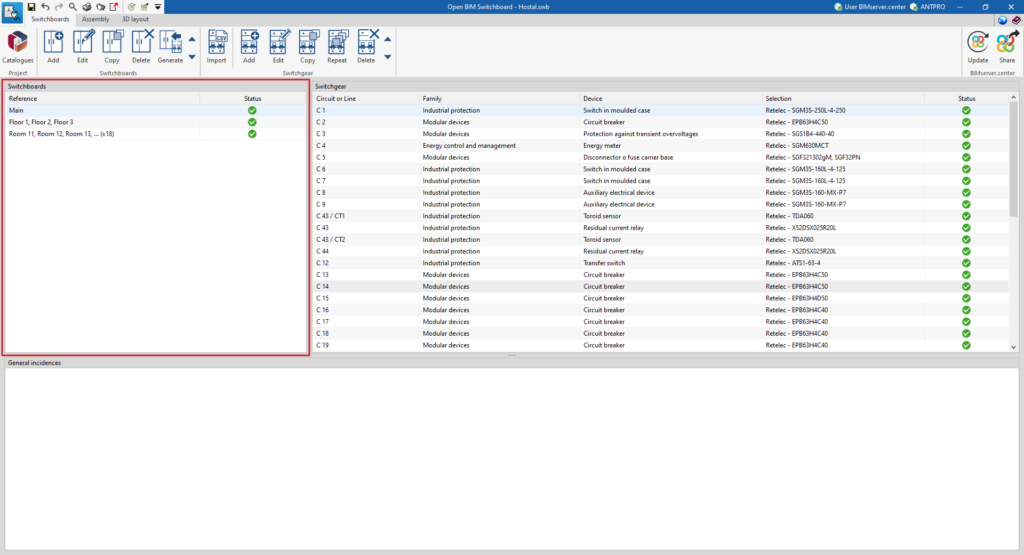Move the switchboard down with the arrow
This screenshot has height=555, width=1024.
[x=192, y=57]
